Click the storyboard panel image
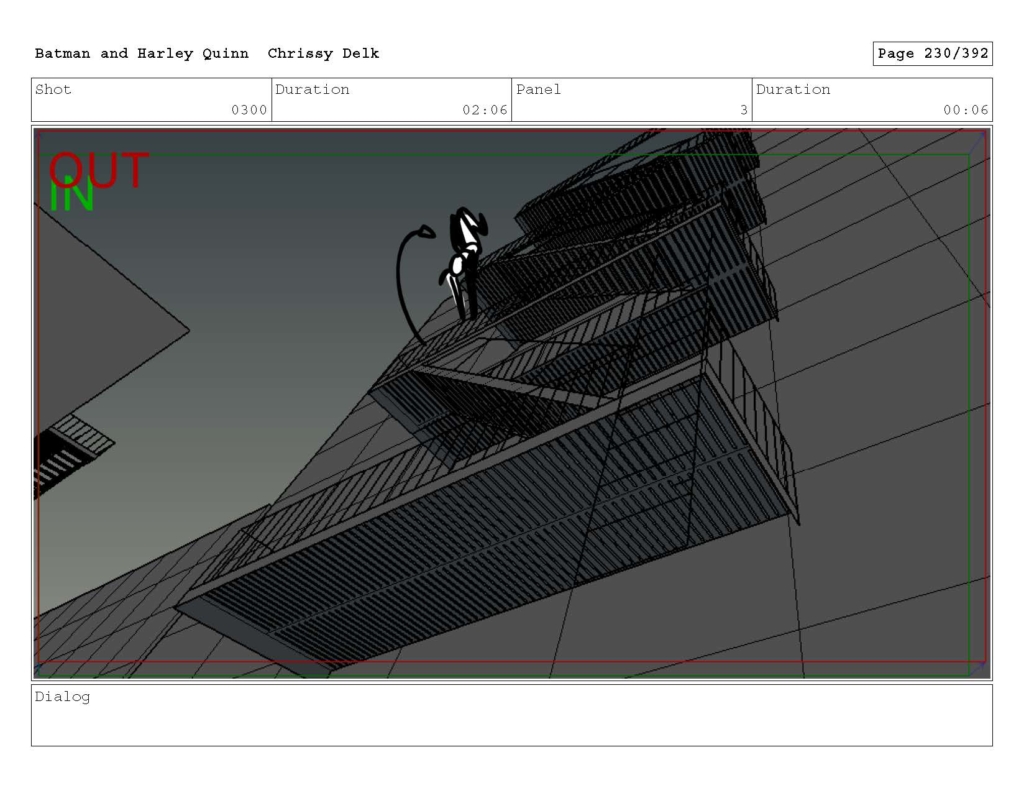 pyautogui.click(x=512, y=403)
